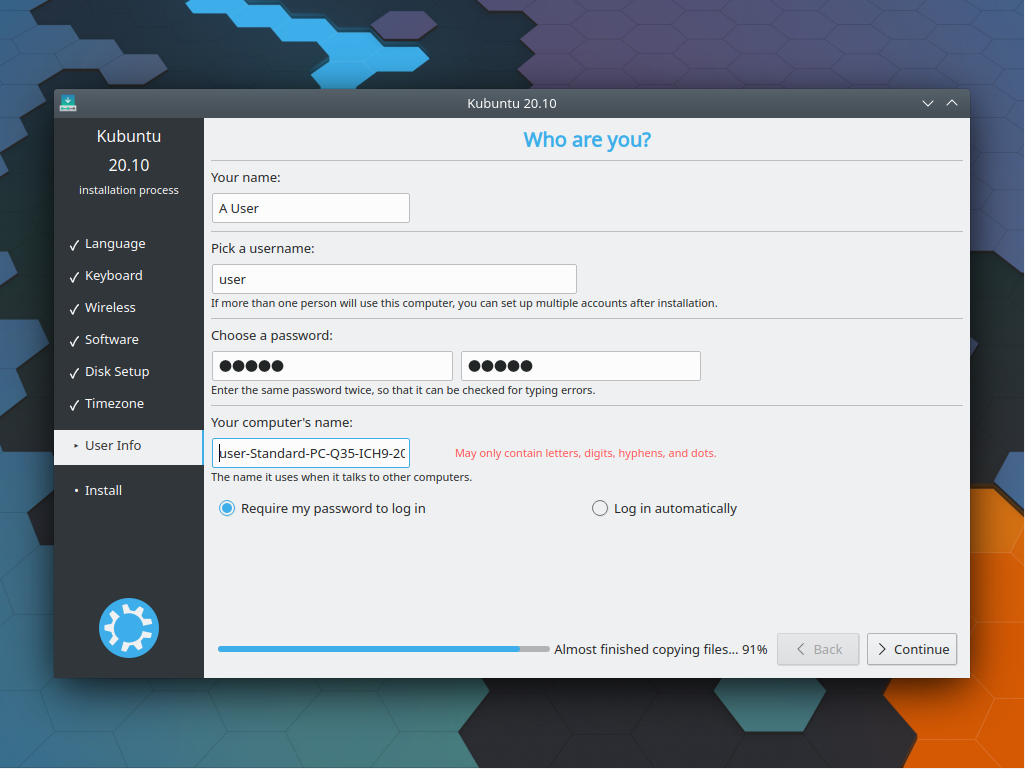Click the Continue button

coord(912,649)
